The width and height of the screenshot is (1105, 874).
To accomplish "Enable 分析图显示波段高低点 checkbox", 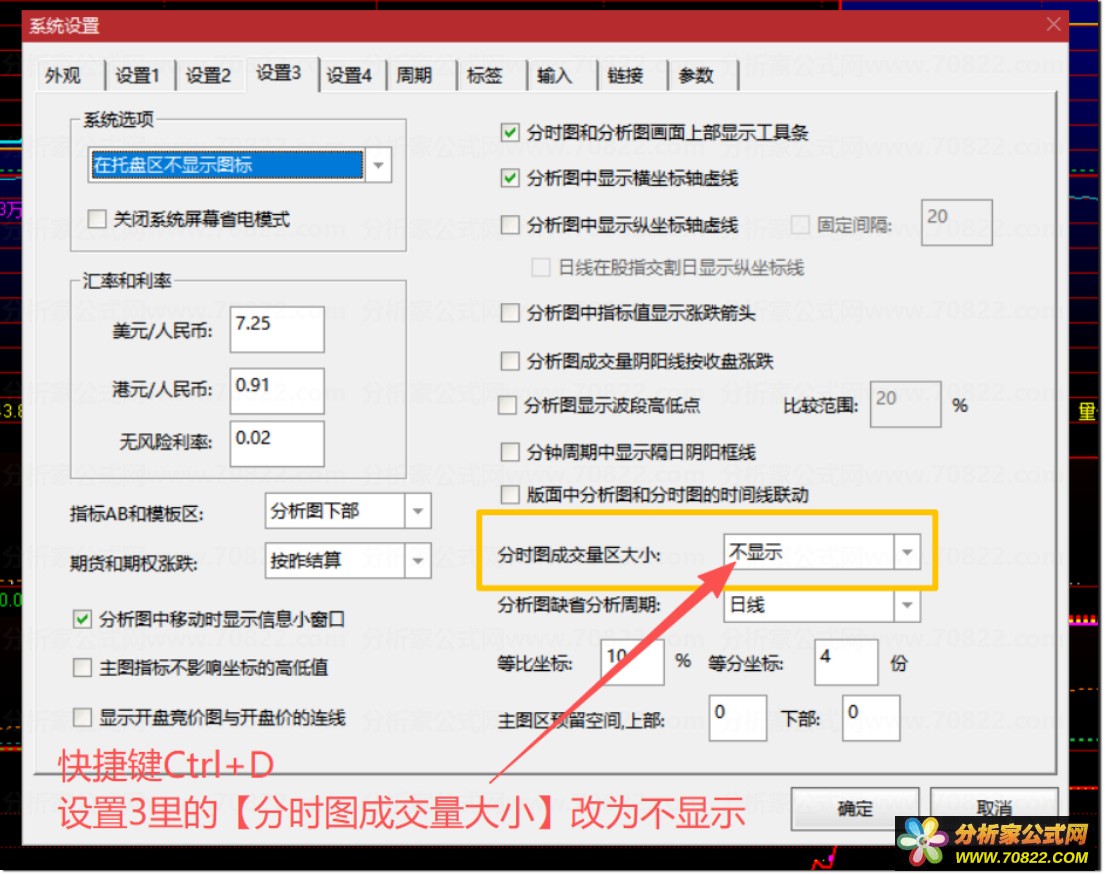I will click(x=507, y=405).
